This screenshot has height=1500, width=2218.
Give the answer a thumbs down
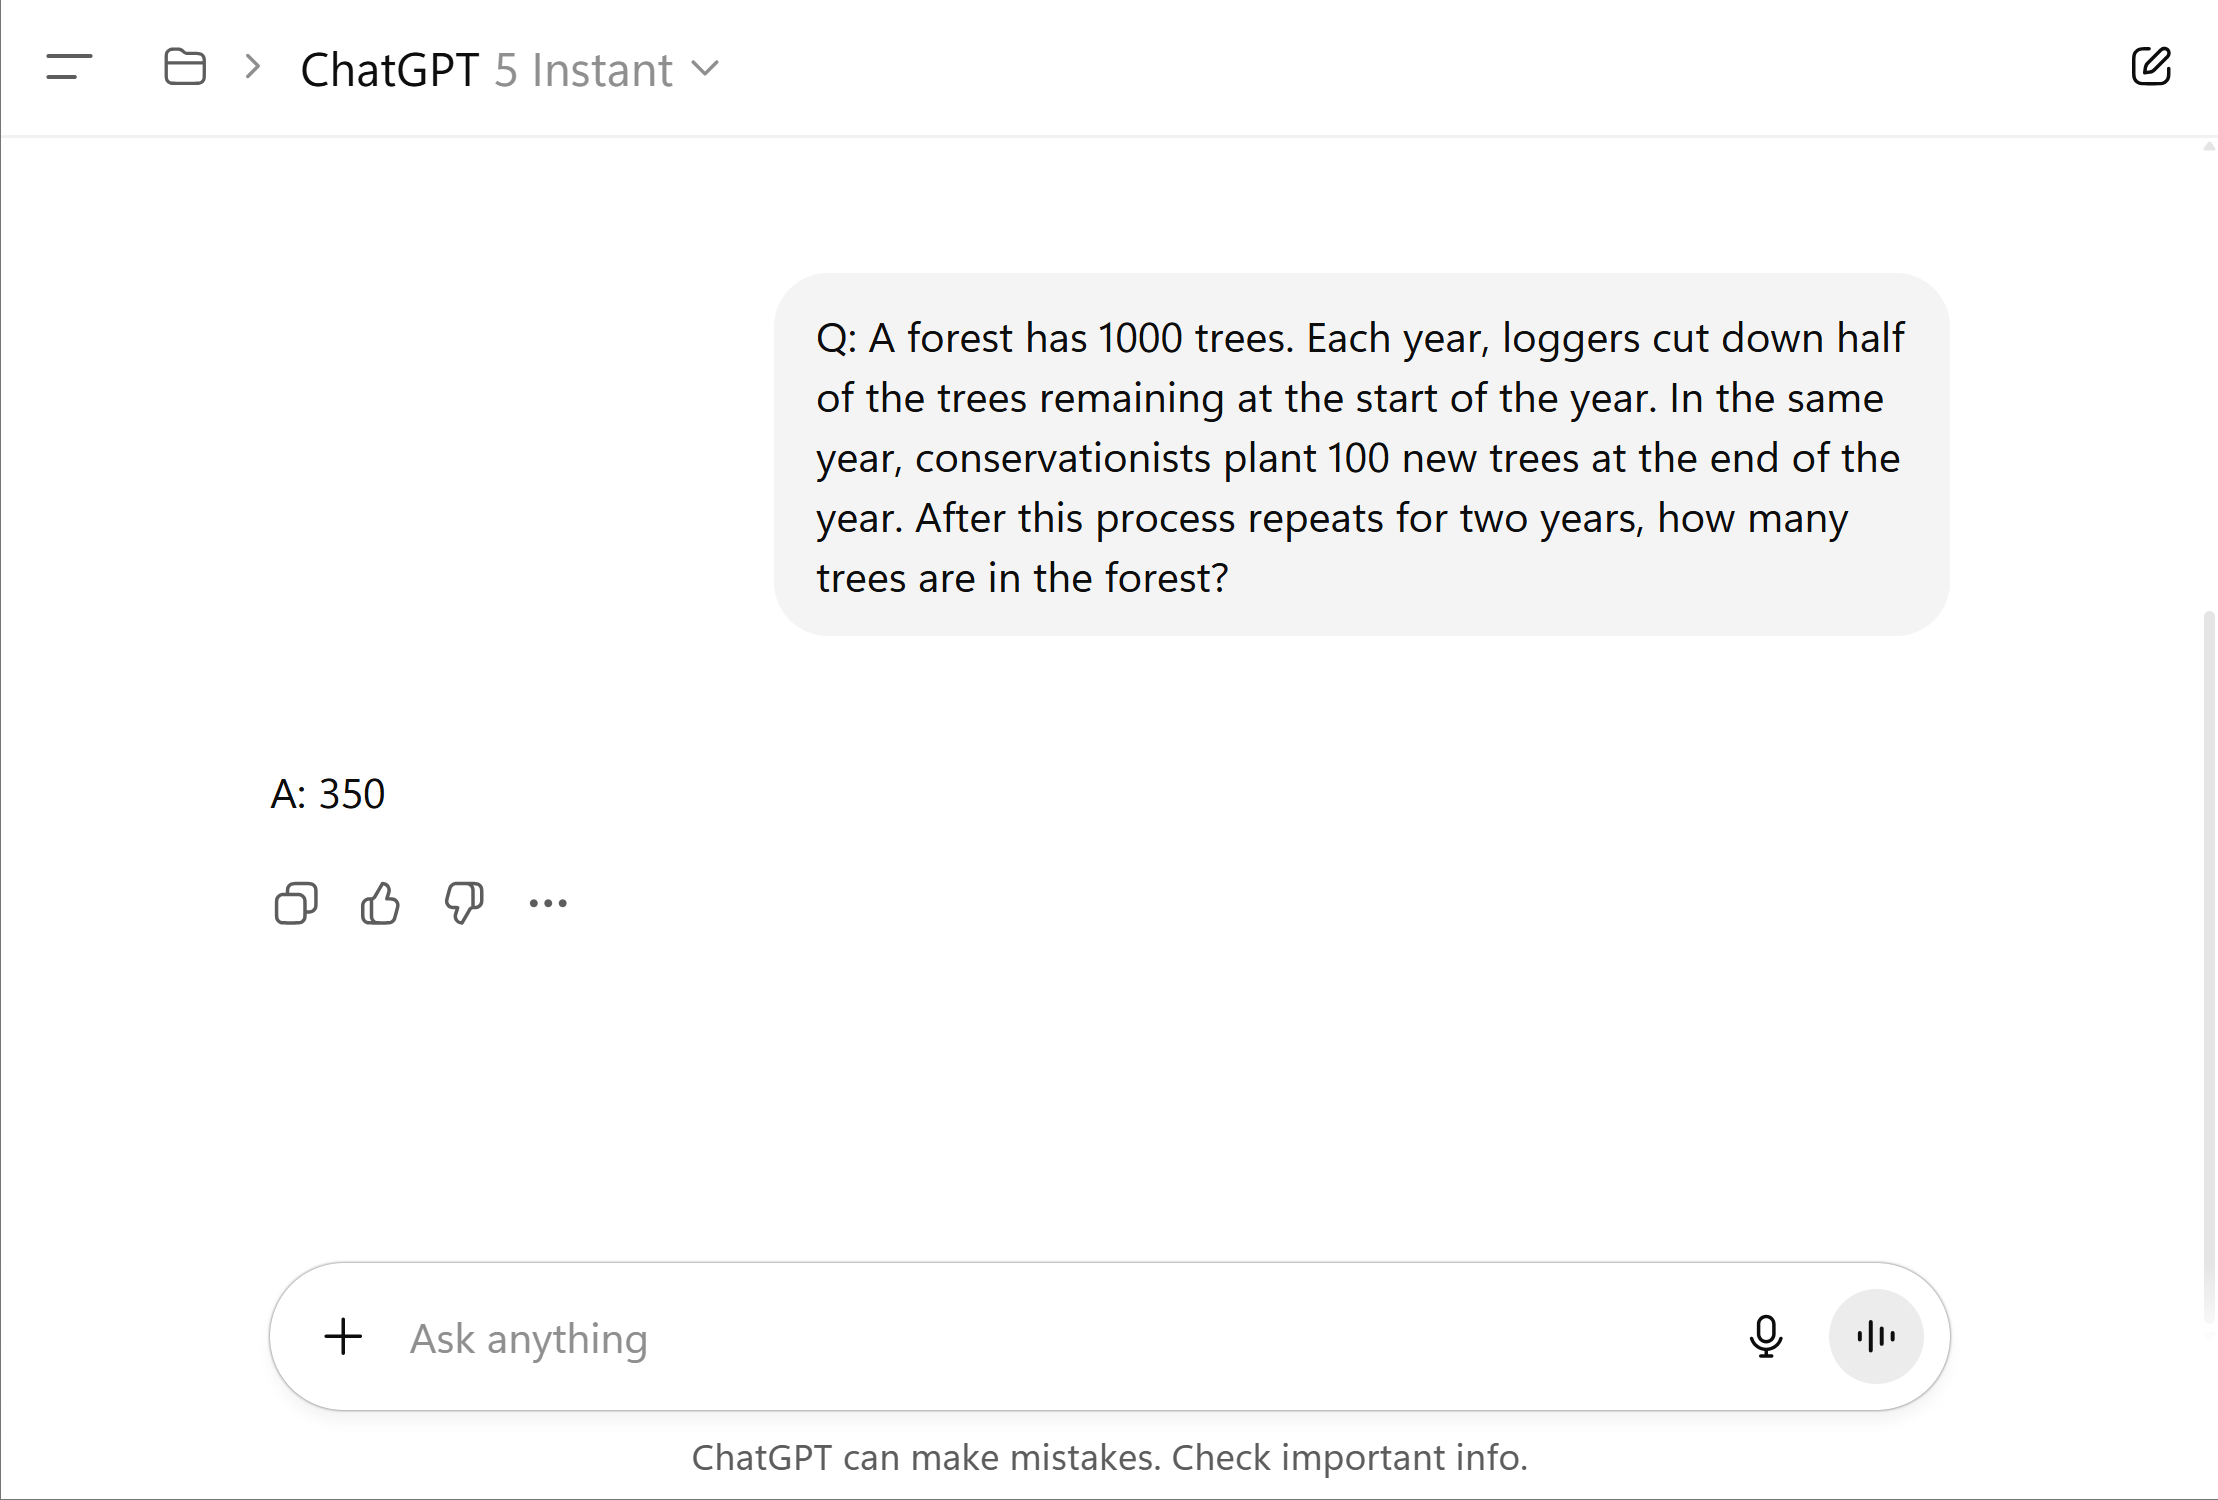(463, 903)
